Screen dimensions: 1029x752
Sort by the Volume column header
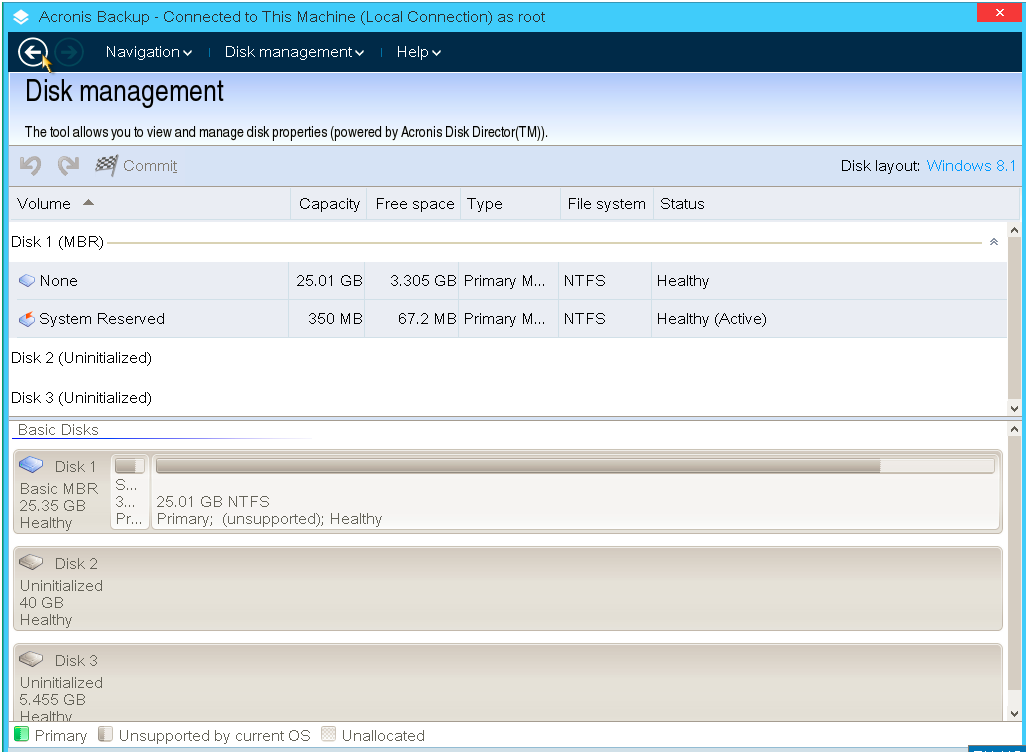(150, 203)
